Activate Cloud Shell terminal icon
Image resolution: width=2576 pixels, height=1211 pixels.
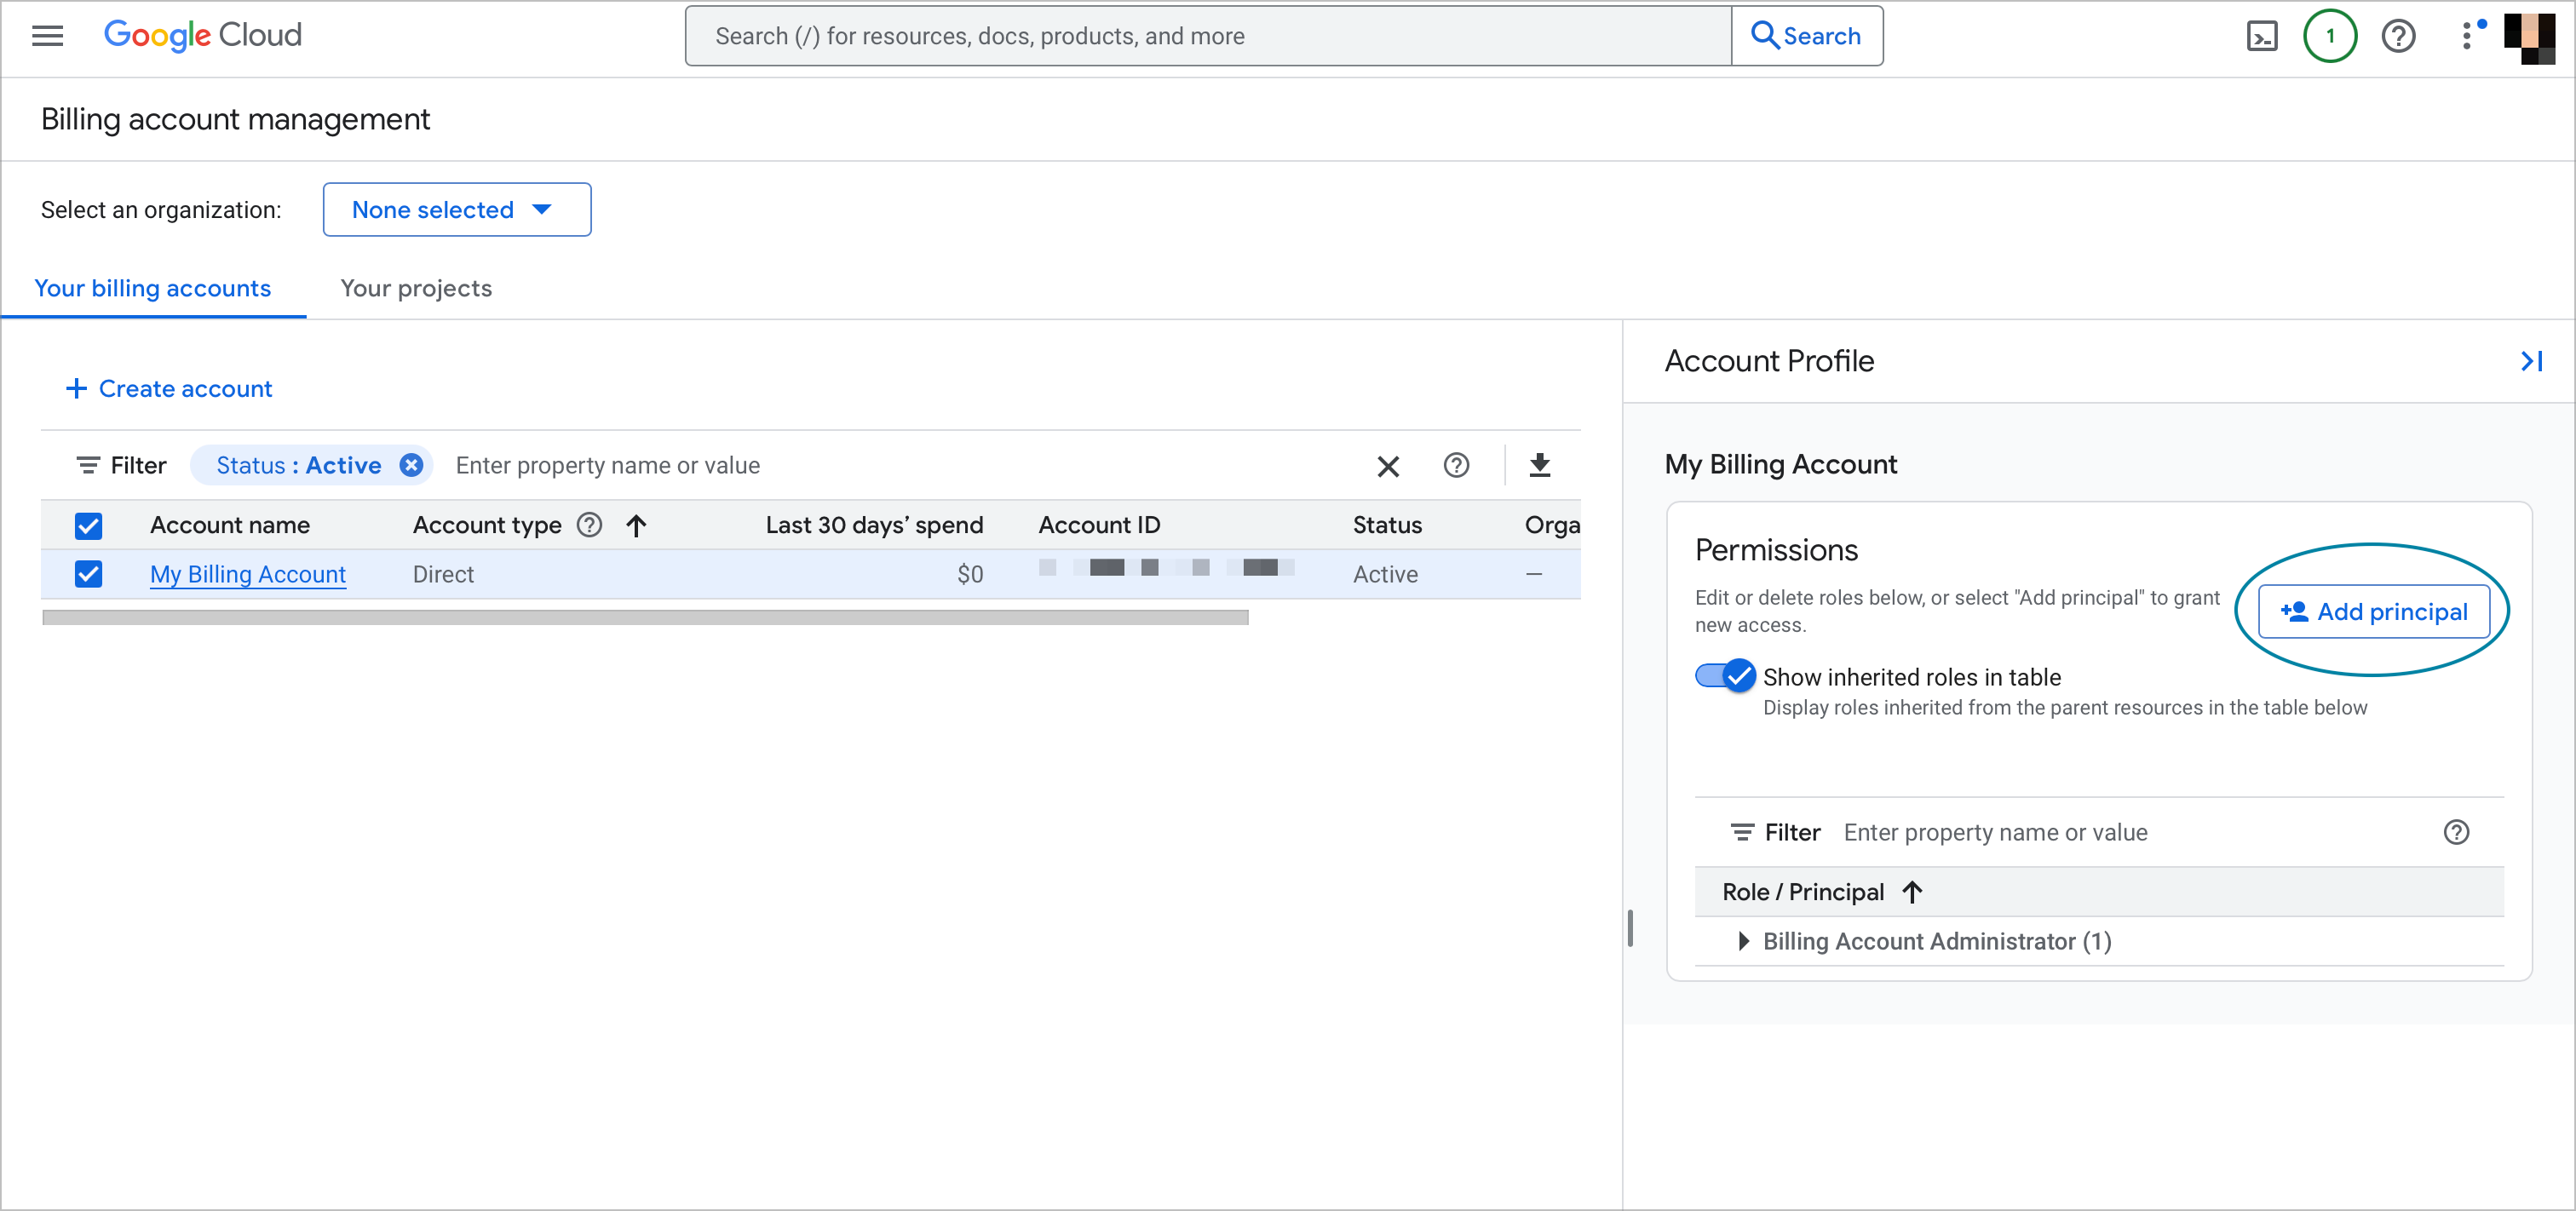(2264, 36)
